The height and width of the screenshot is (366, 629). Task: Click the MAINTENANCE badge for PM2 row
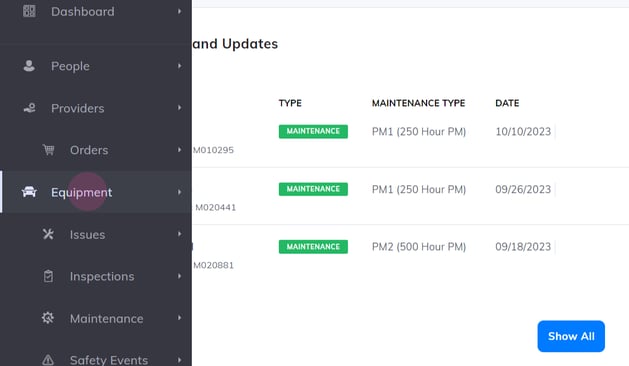[313, 247]
